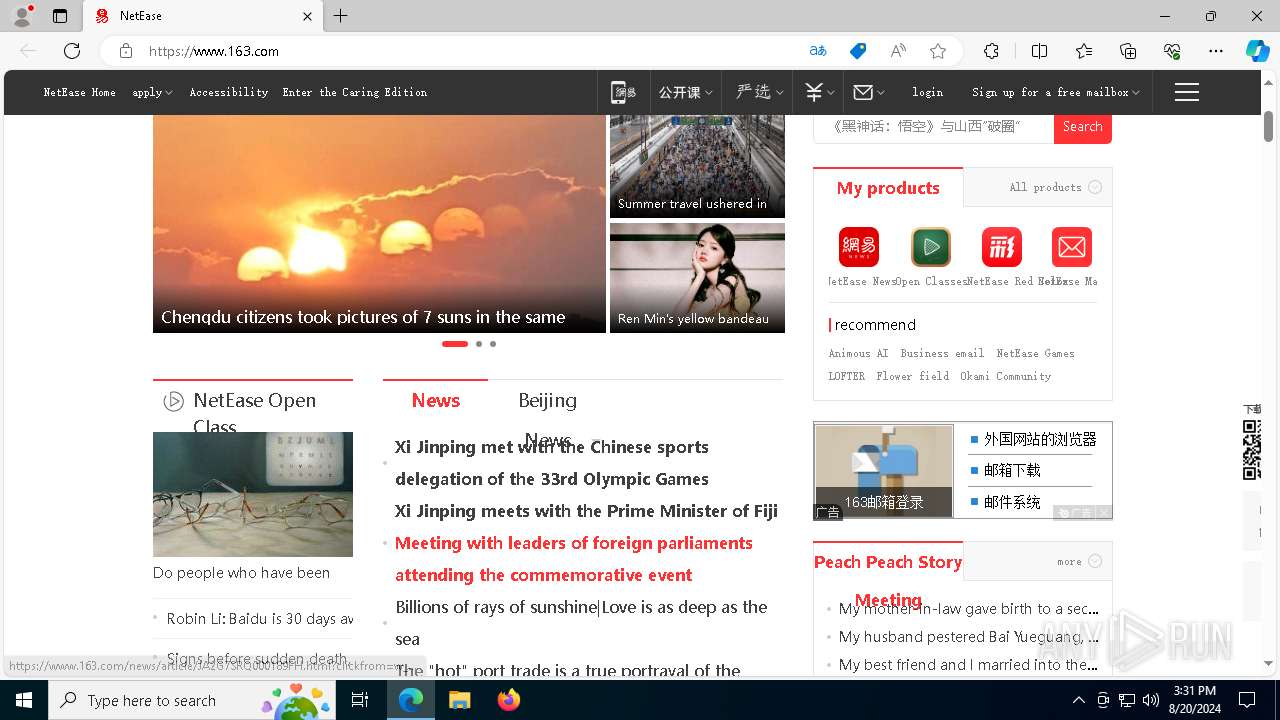Viewport: 1280px width, 720px height.
Task: Close the NetEase tab
Action: (307, 16)
